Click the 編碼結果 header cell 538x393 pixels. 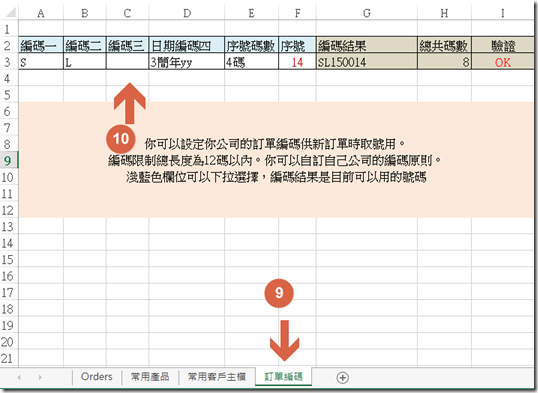click(366, 45)
